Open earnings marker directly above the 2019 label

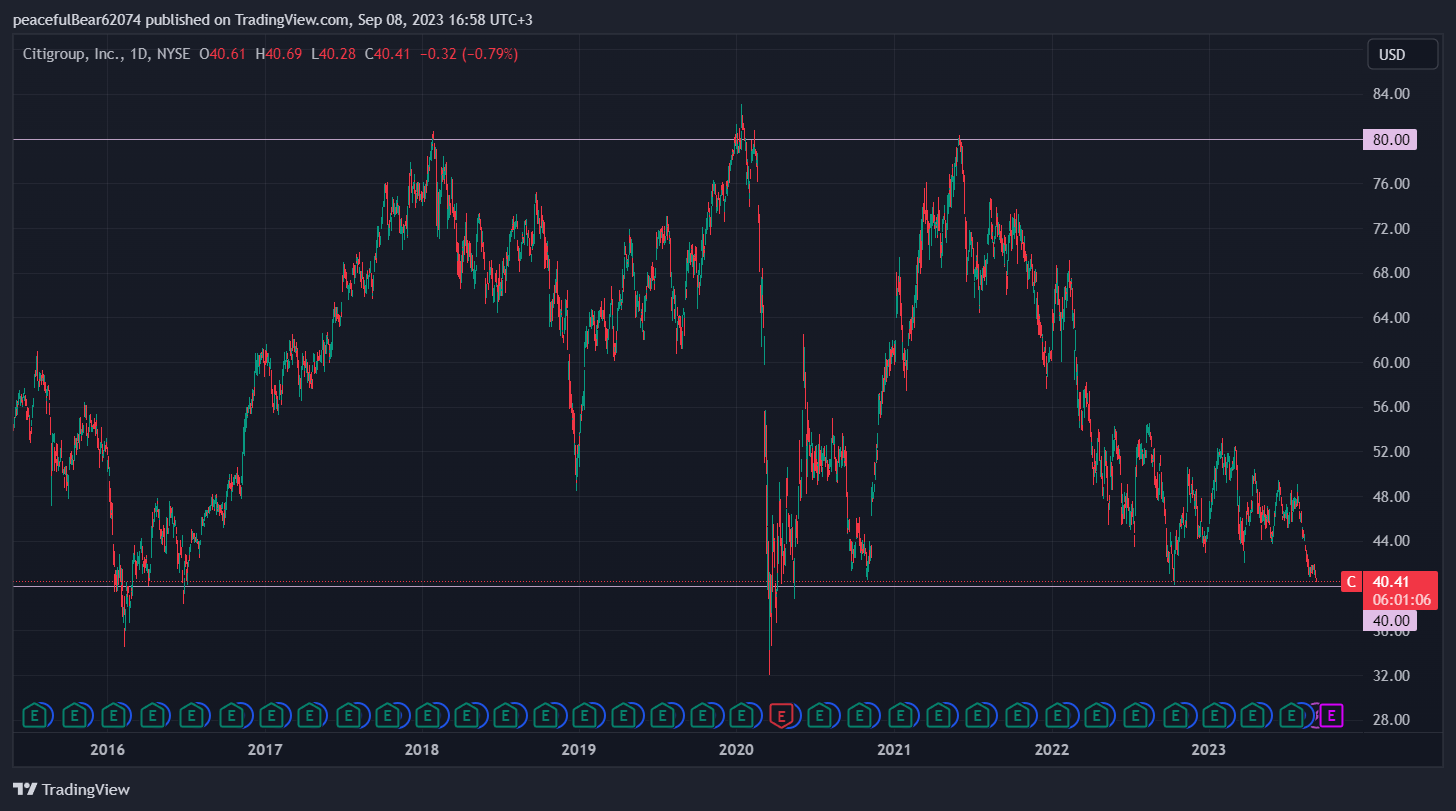(585, 715)
